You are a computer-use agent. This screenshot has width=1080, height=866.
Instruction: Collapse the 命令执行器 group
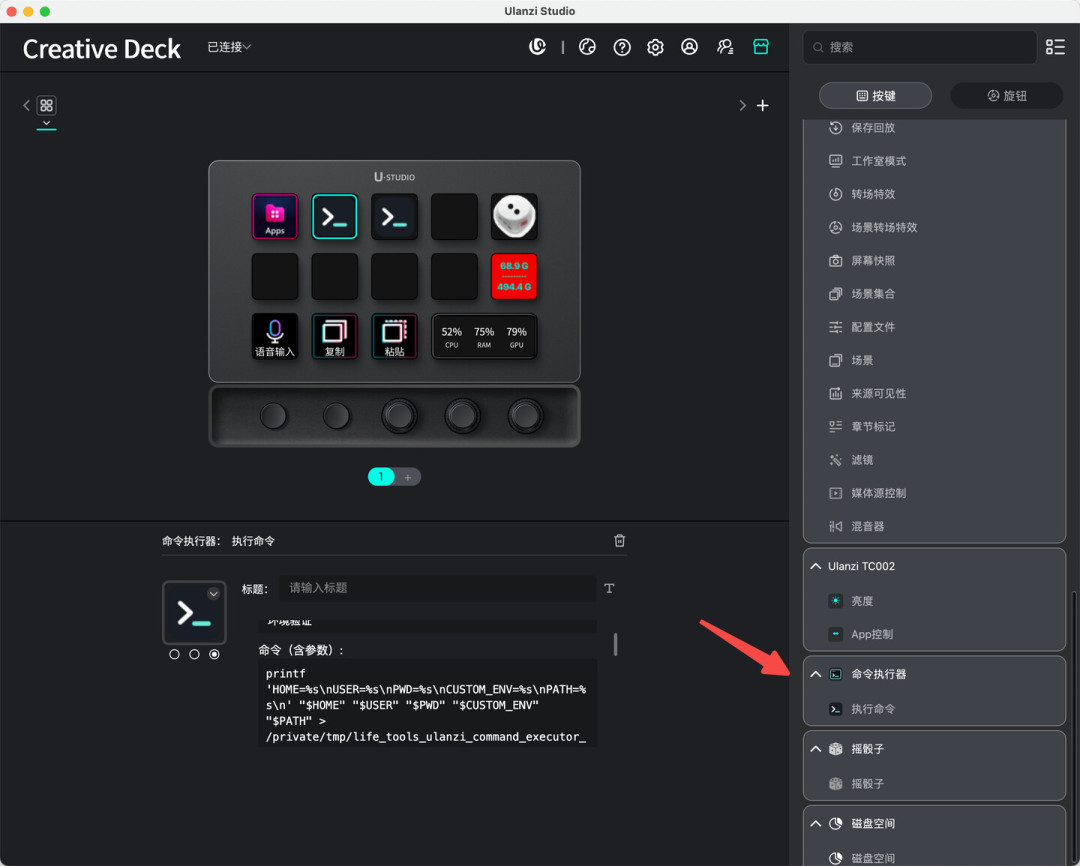pos(816,674)
